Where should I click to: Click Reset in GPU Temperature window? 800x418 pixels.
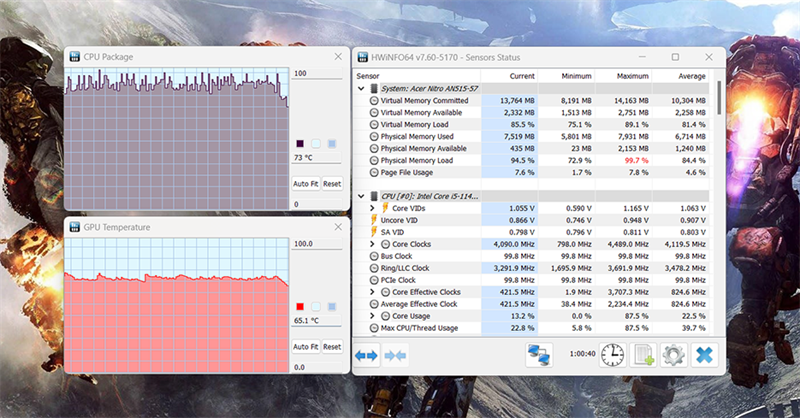(x=332, y=347)
